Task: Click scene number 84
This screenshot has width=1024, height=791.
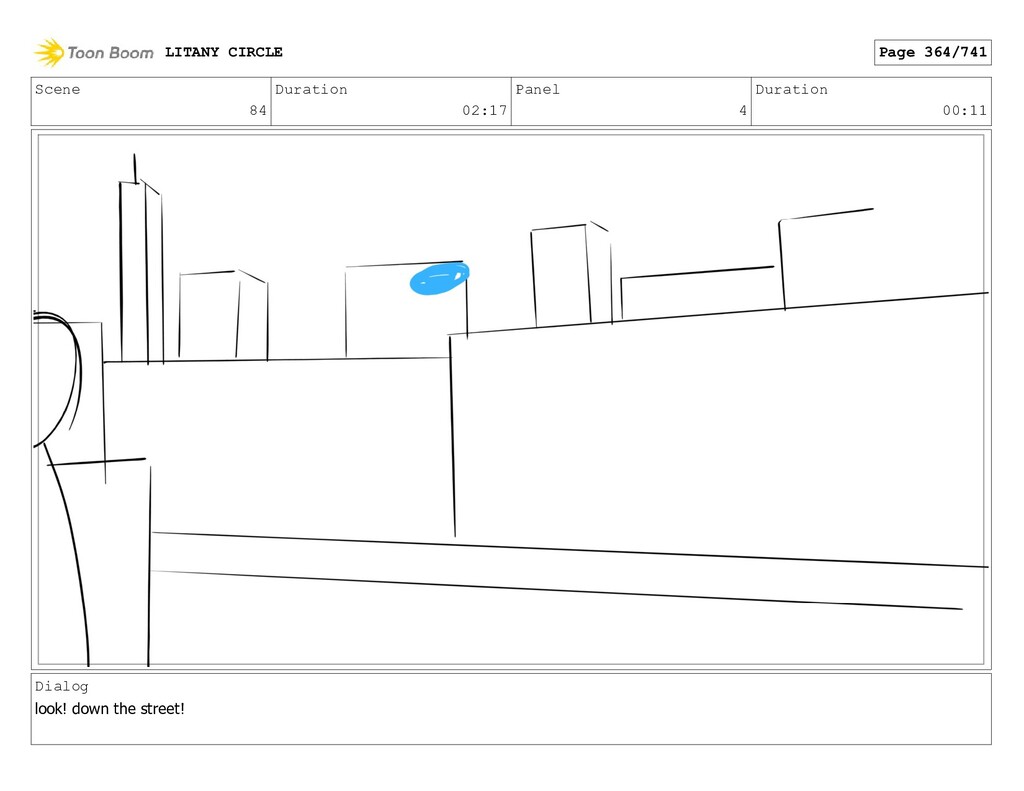Action: point(258,110)
